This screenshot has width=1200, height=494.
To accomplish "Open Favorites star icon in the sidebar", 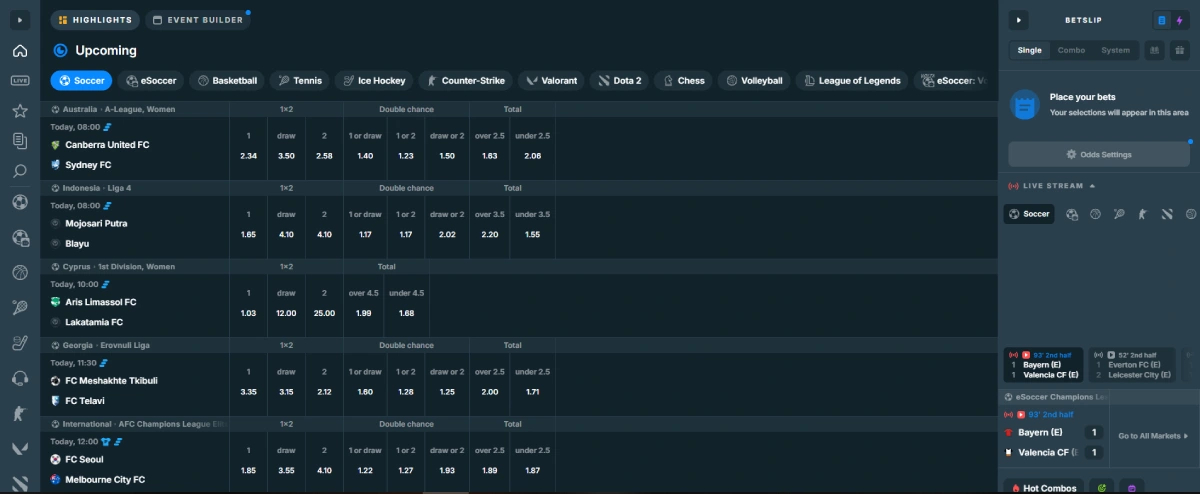I will (20, 111).
